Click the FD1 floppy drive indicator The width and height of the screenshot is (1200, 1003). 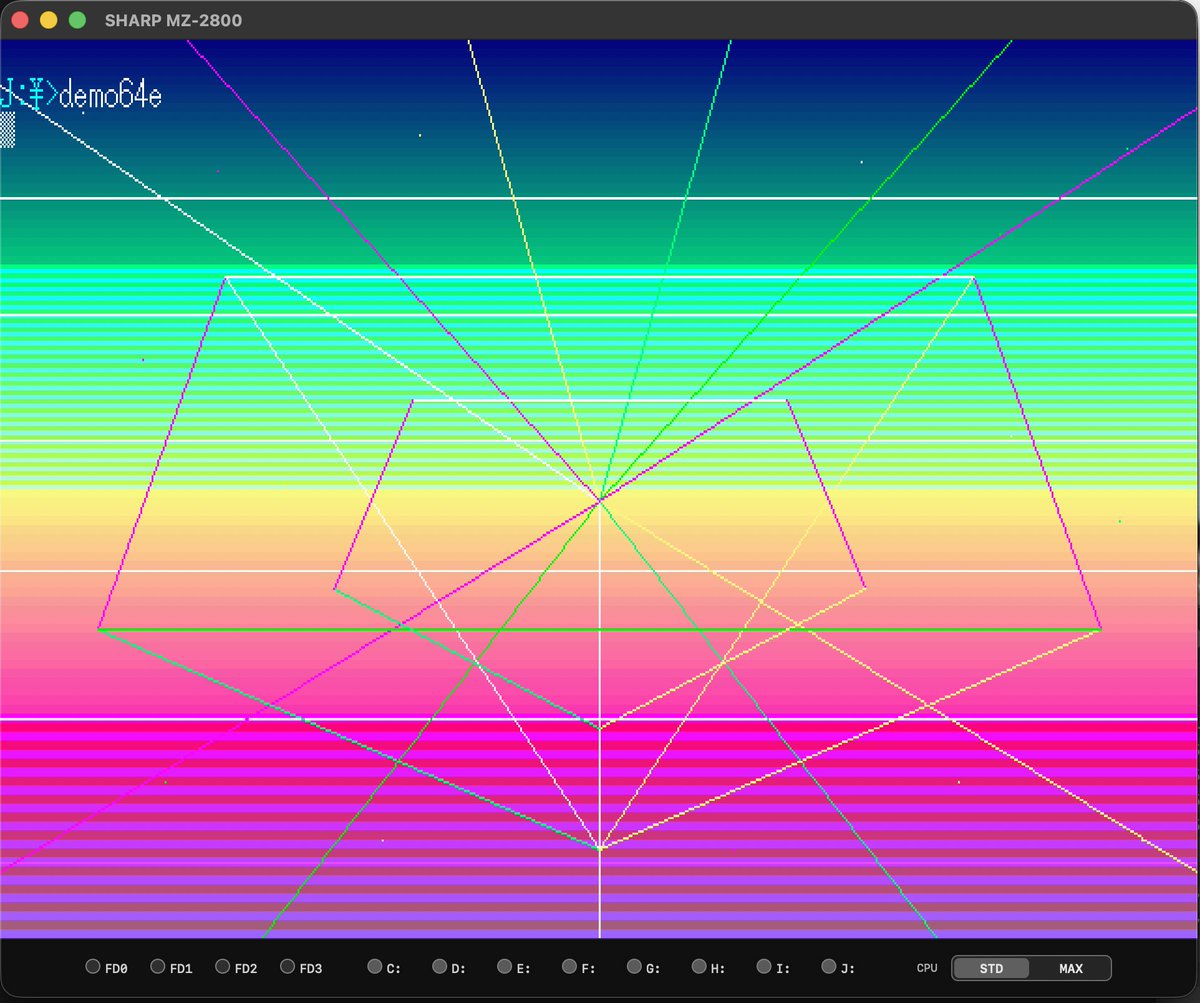[158, 967]
